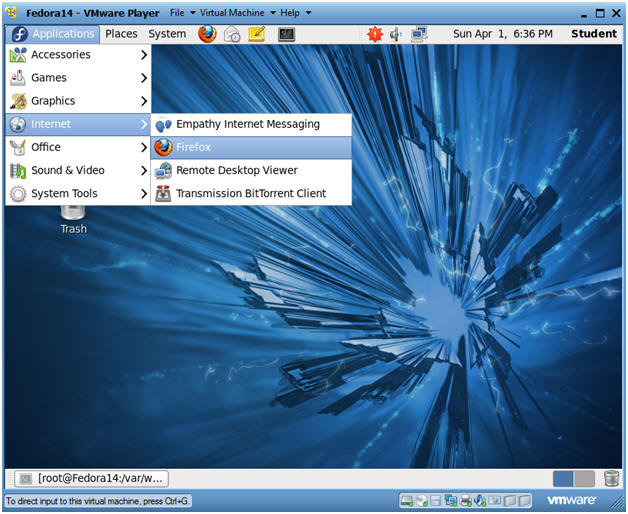Open the Places menu
Screen dimensions: 628x514
point(121,34)
